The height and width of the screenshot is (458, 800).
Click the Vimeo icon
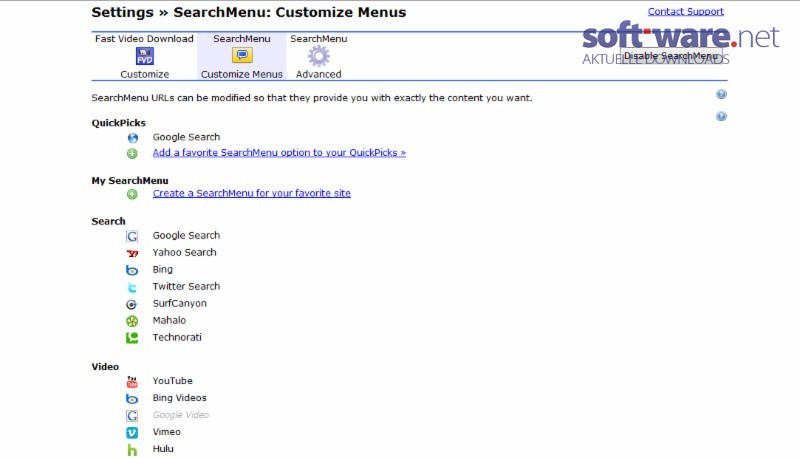click(x=132, y=432)
